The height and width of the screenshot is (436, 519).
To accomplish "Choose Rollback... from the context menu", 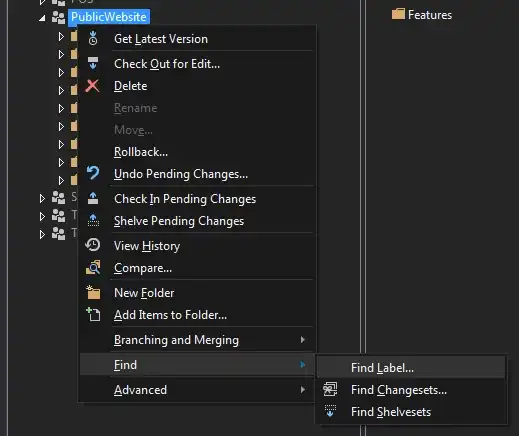I will (x=141, y=152).
